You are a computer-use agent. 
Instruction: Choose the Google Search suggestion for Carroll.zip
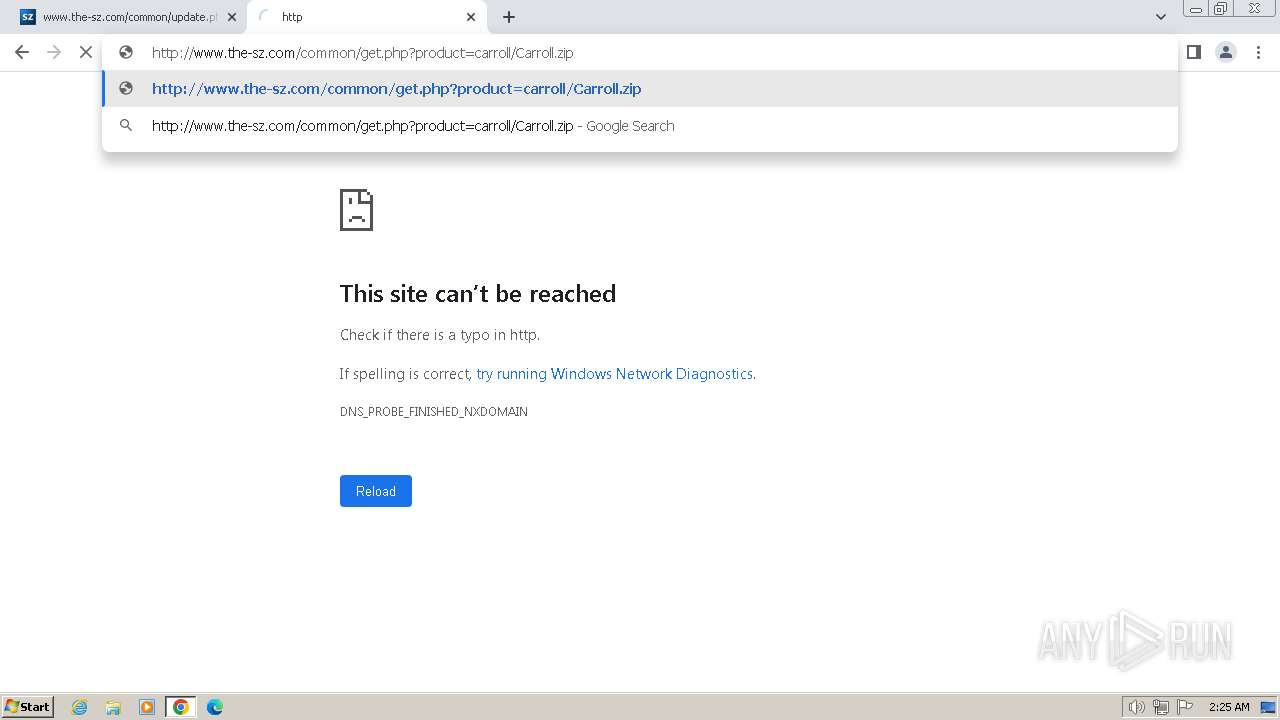640,126
